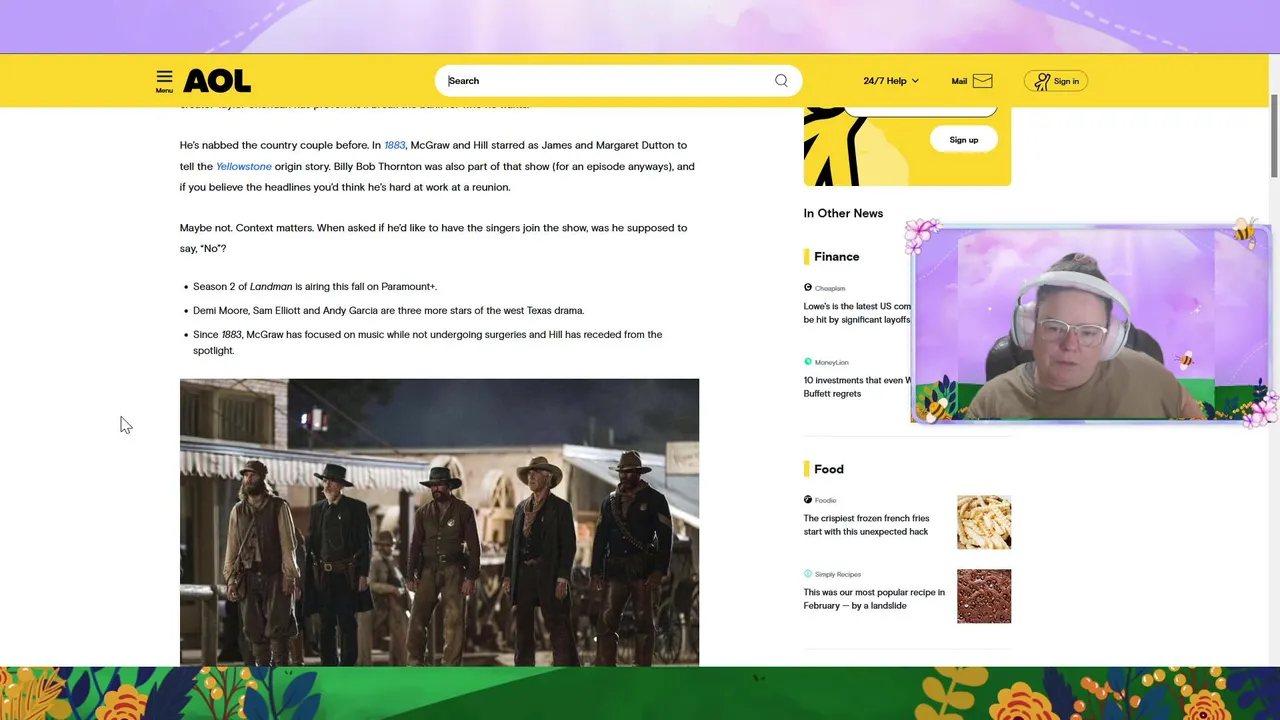Click the Landman Season 2 bullet text
The image size is (1280, 720).
[315, 286]
